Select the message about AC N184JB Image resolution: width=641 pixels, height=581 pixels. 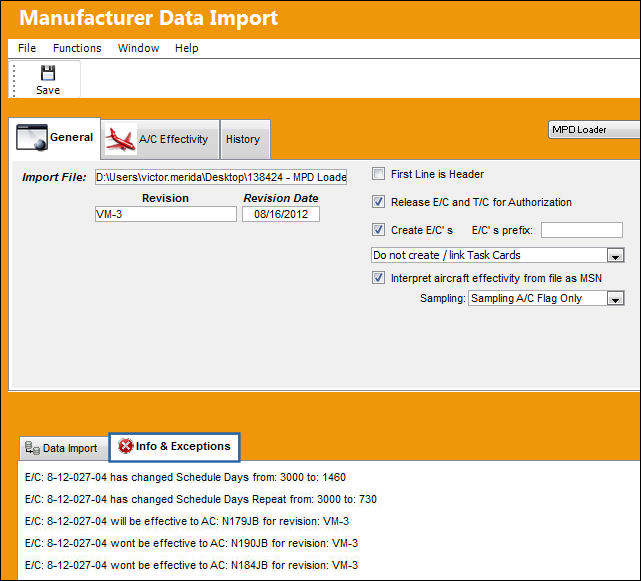[x=191, y=565]
